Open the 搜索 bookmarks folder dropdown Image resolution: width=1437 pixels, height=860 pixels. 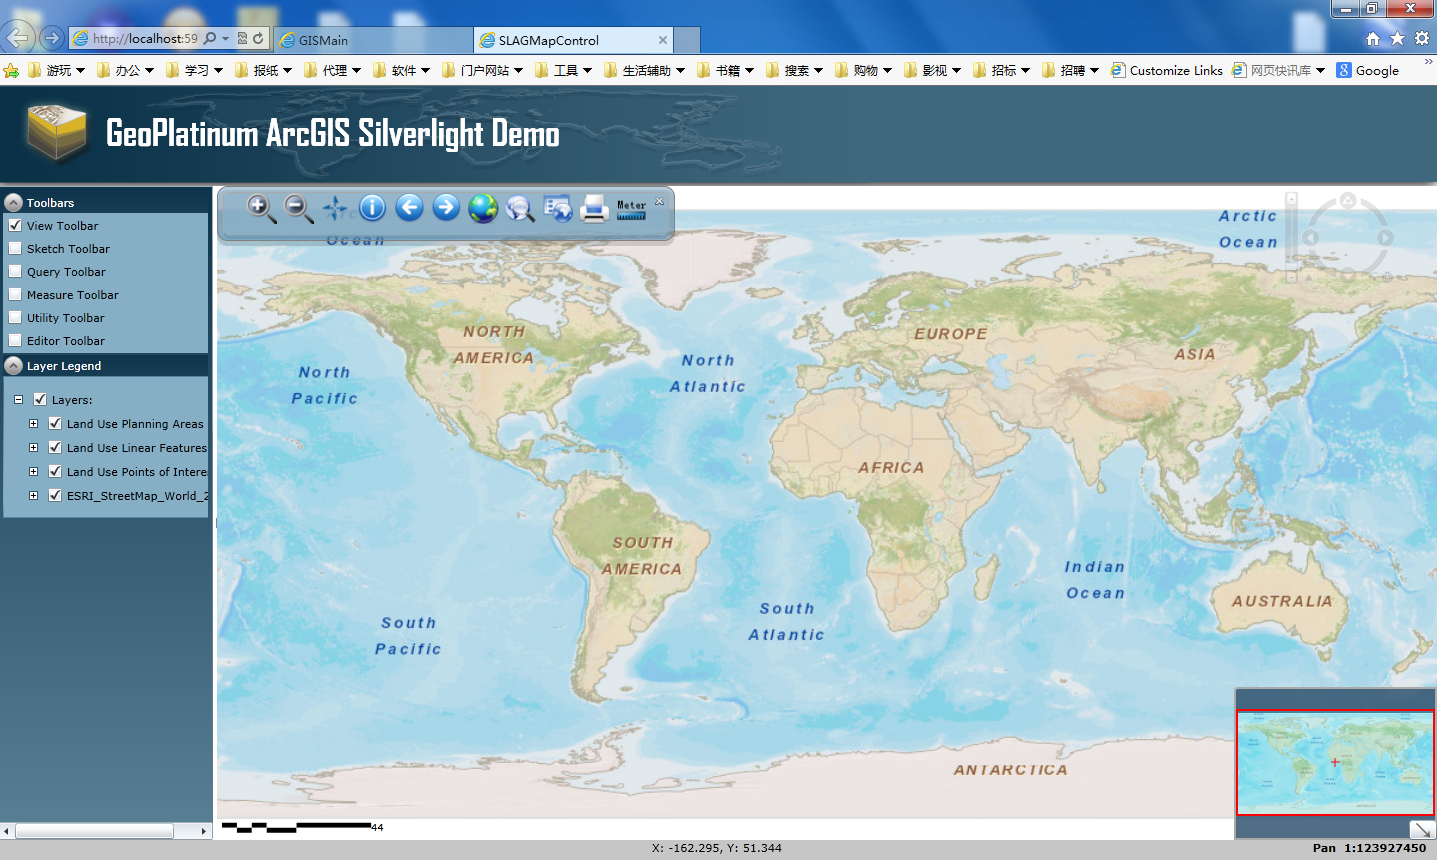794,70
